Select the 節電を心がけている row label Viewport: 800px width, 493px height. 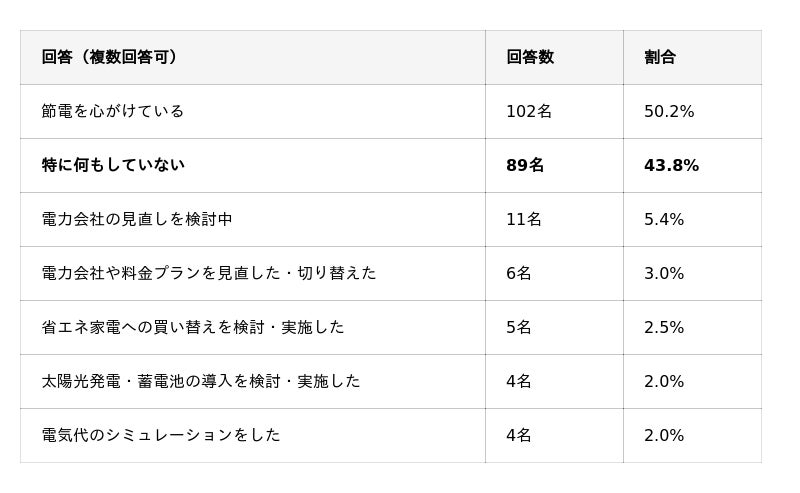pyautogui.click(x=113, y=111)
